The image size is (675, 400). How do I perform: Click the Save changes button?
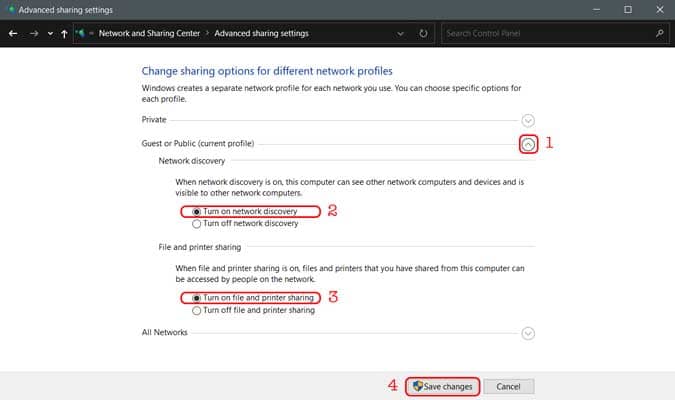click(442, 386)
